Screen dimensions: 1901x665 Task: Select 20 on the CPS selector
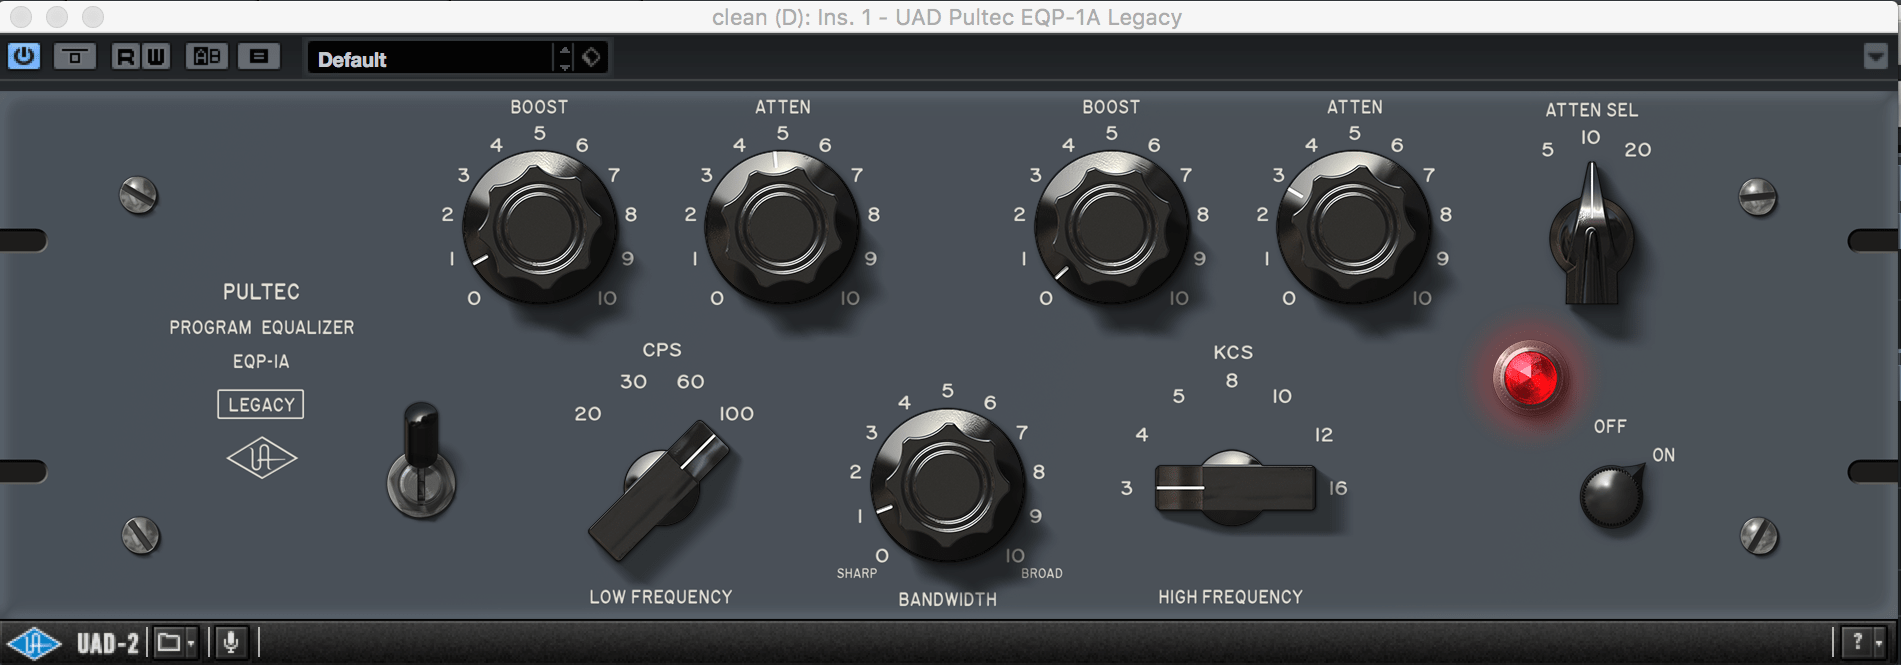[588, 414]
